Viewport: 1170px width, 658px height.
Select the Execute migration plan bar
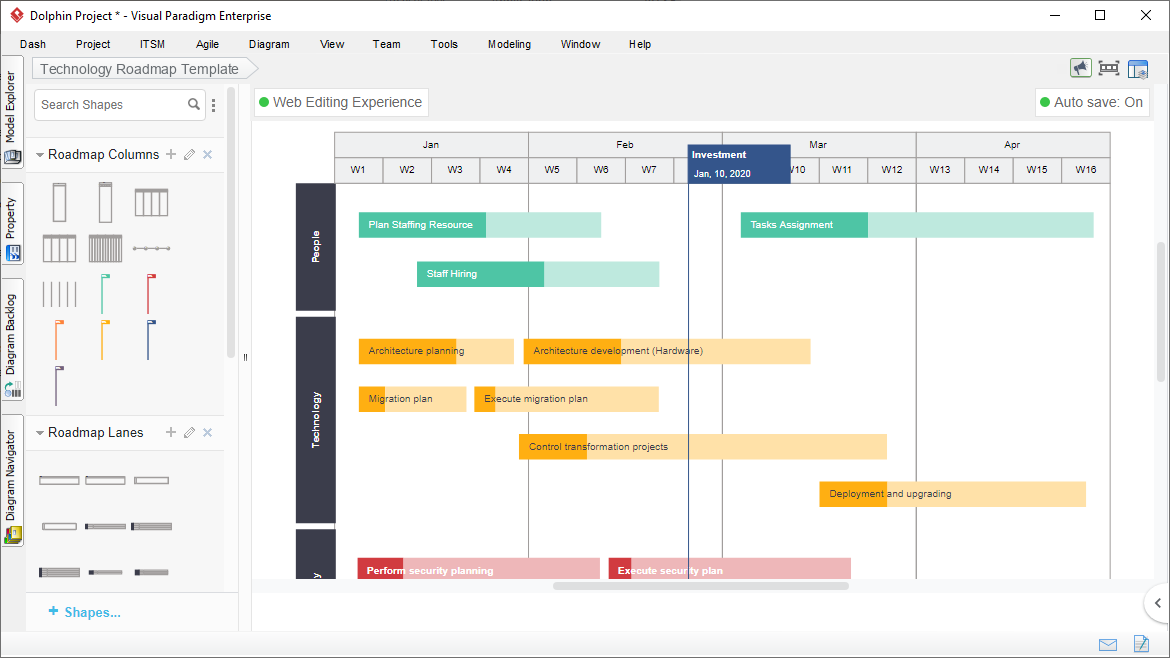(x=566, y=399)
